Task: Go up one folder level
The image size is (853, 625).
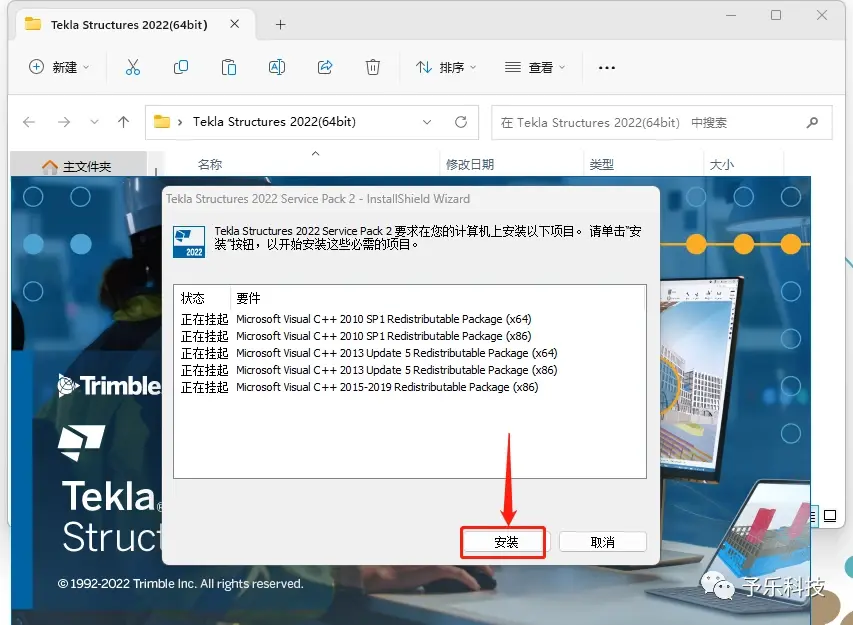Action: coord(123,122)
